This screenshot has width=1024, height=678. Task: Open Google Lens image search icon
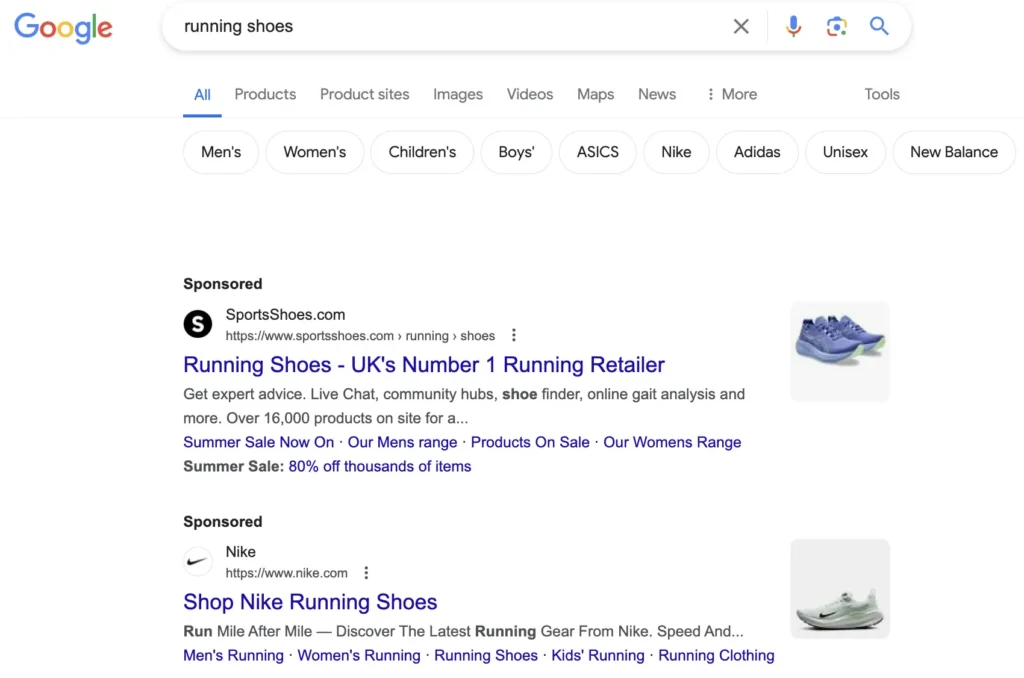pos(836,27)
